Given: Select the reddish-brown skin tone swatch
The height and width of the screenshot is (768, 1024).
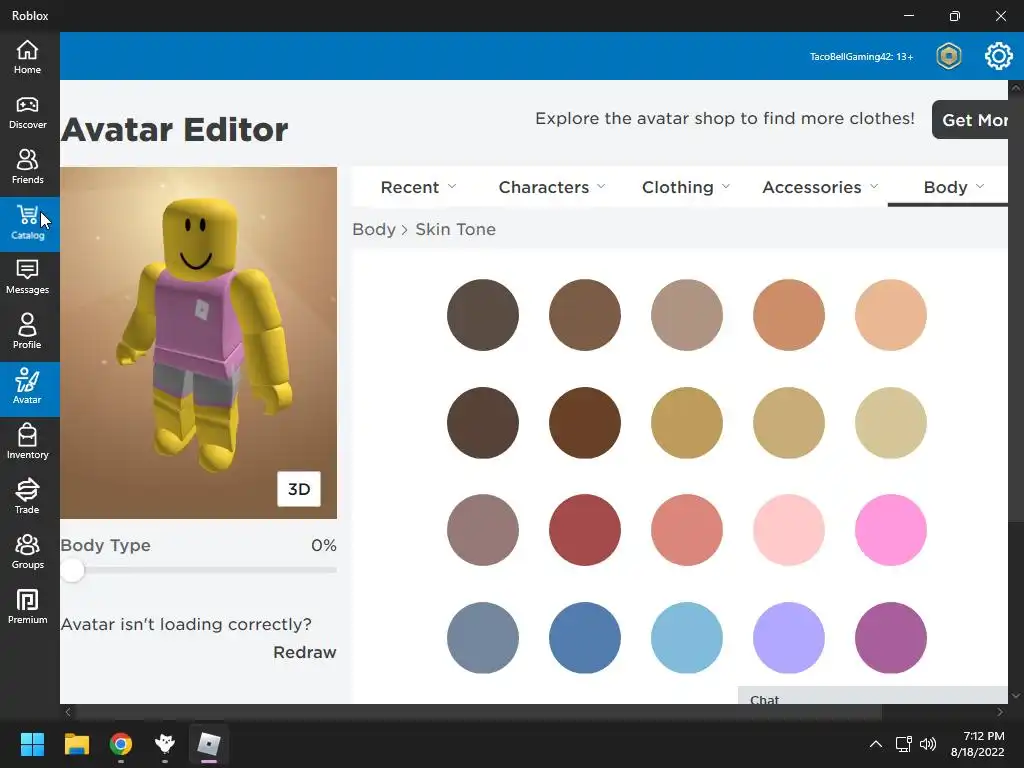Looking at the screenshot, I should pos(584,423).
